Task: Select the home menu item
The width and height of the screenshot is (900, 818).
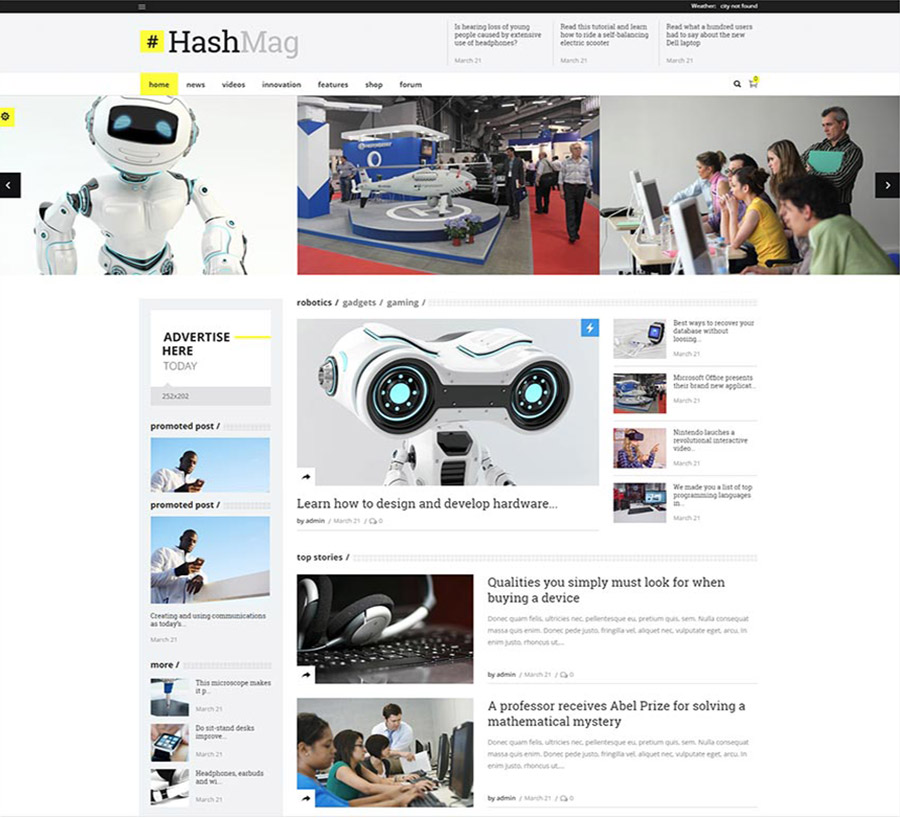Action: [x=159, y=85]
